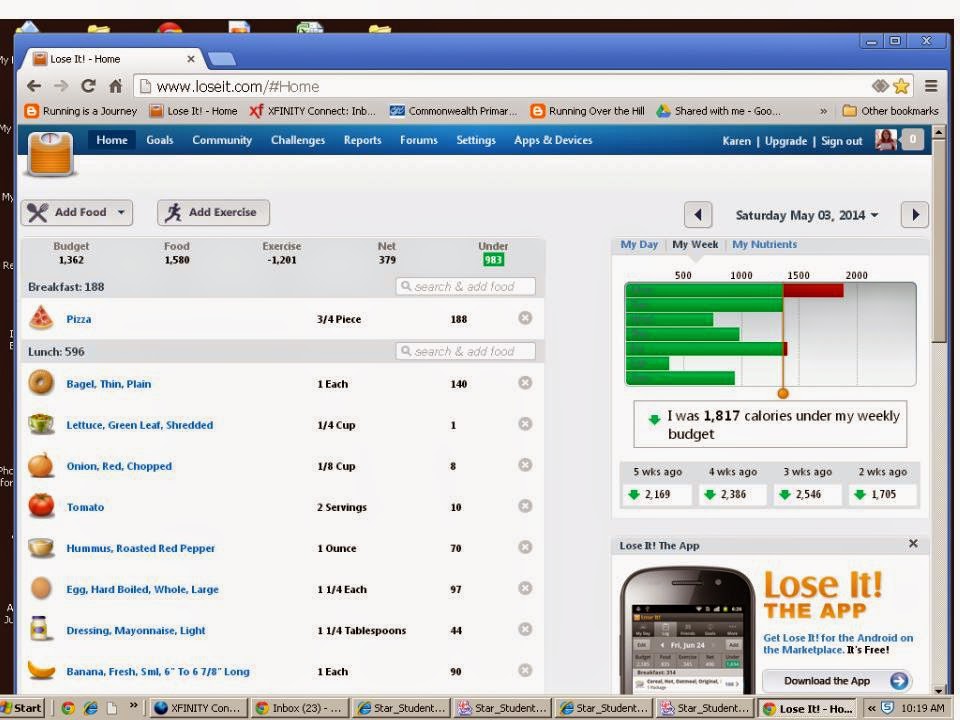Click the Karen profile photo

pos(885,140)
